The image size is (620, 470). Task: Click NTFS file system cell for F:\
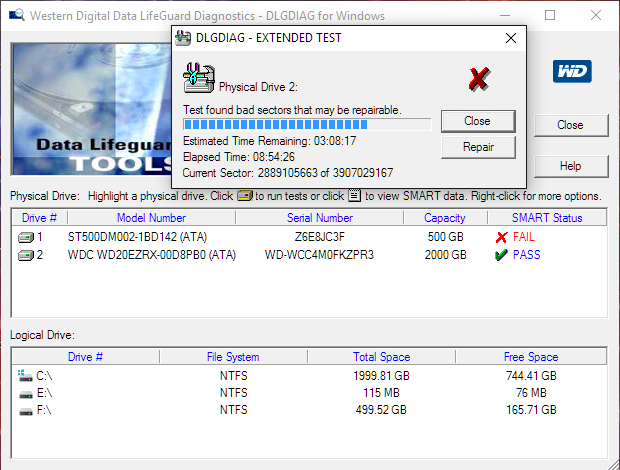[233, 410]
